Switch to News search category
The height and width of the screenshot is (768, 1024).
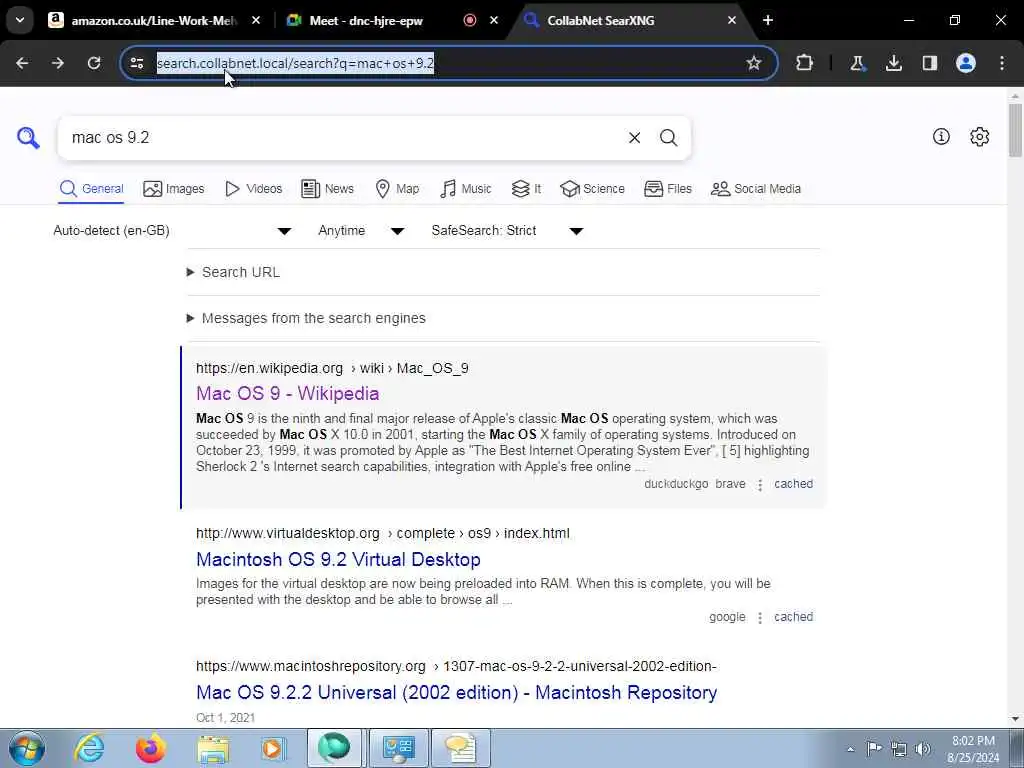(x=327, y=189)
